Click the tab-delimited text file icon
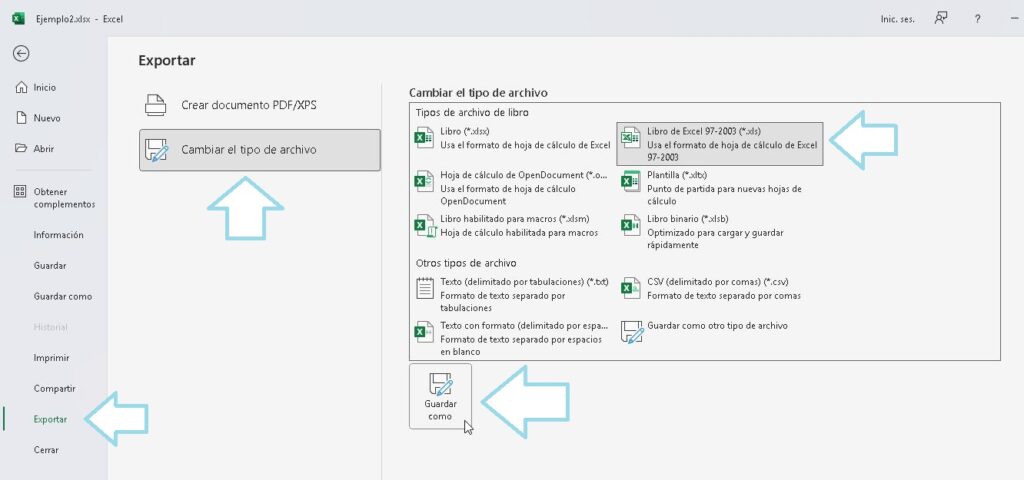The height and width of the screenshot is (480, 1024). pos(425,289)
